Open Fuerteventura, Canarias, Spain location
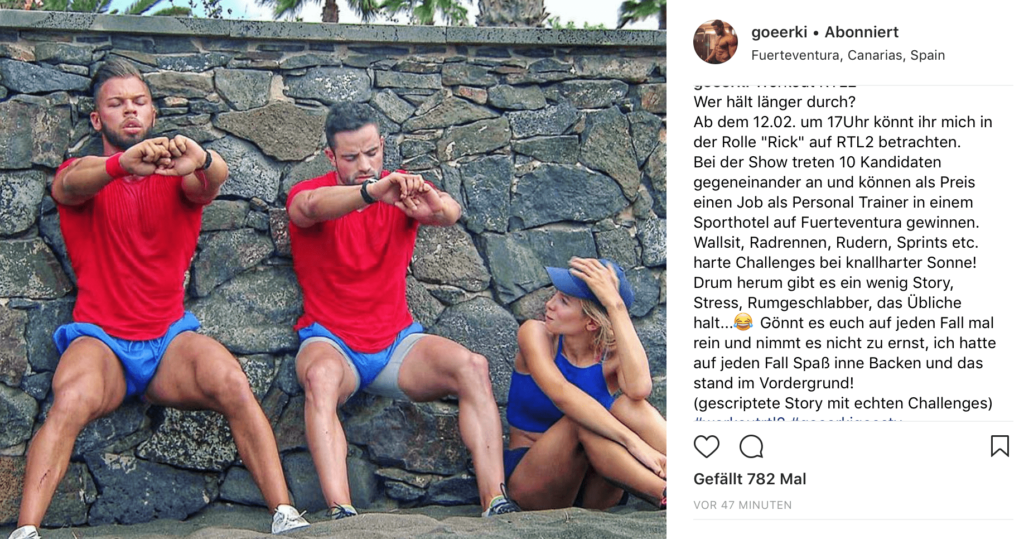Viewport: 1024px width, 539px height. pos(848,55)
